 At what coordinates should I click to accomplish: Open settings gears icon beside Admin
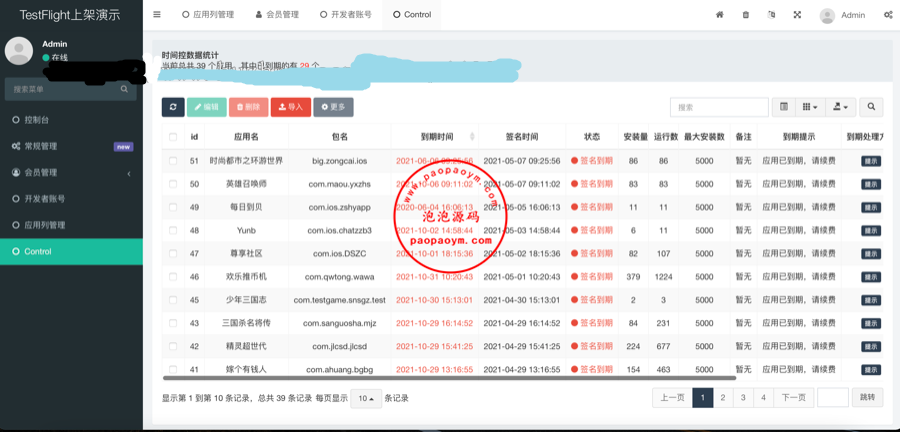(888, 15)
